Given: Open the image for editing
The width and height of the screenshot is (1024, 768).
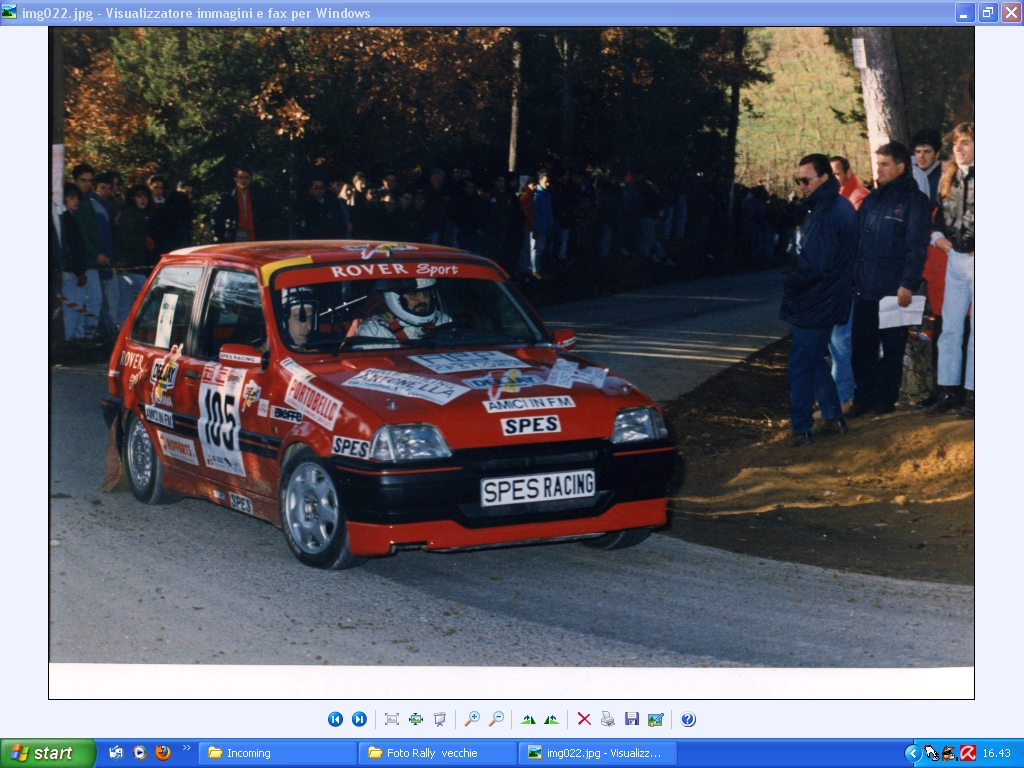Looking at the screenshot, I should [656, 719].
